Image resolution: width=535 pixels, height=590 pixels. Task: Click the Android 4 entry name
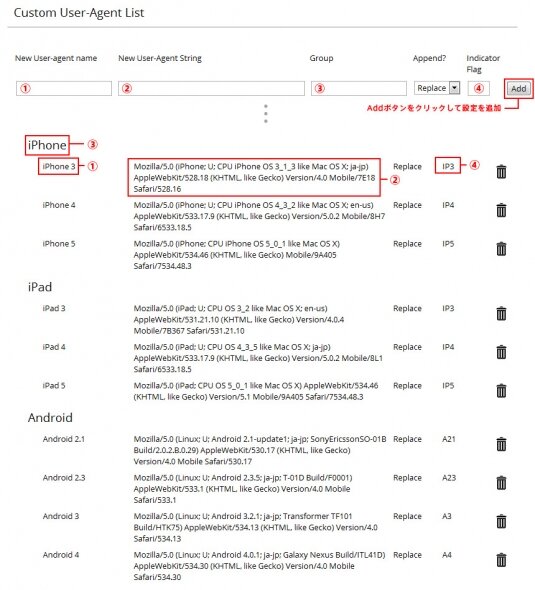click(61, 555)
